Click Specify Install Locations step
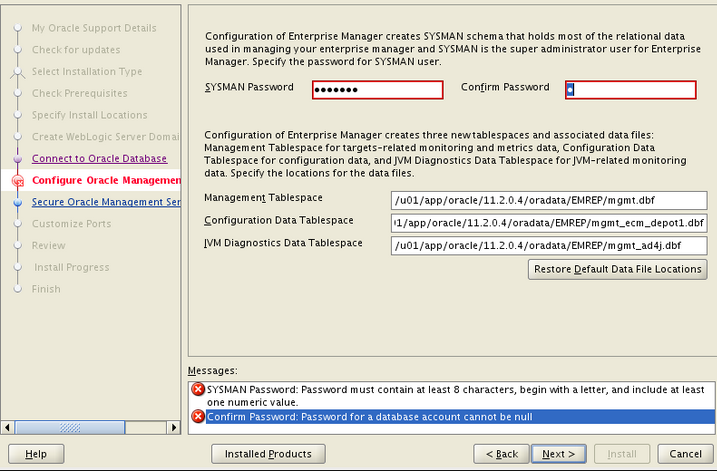Viewport: 717px width, 471px height. click(x=90, y=115)
